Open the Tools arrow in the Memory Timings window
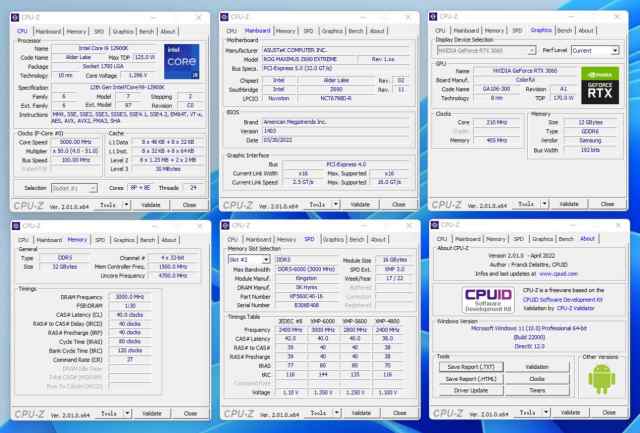640x433 pixels. coord(127,413)
